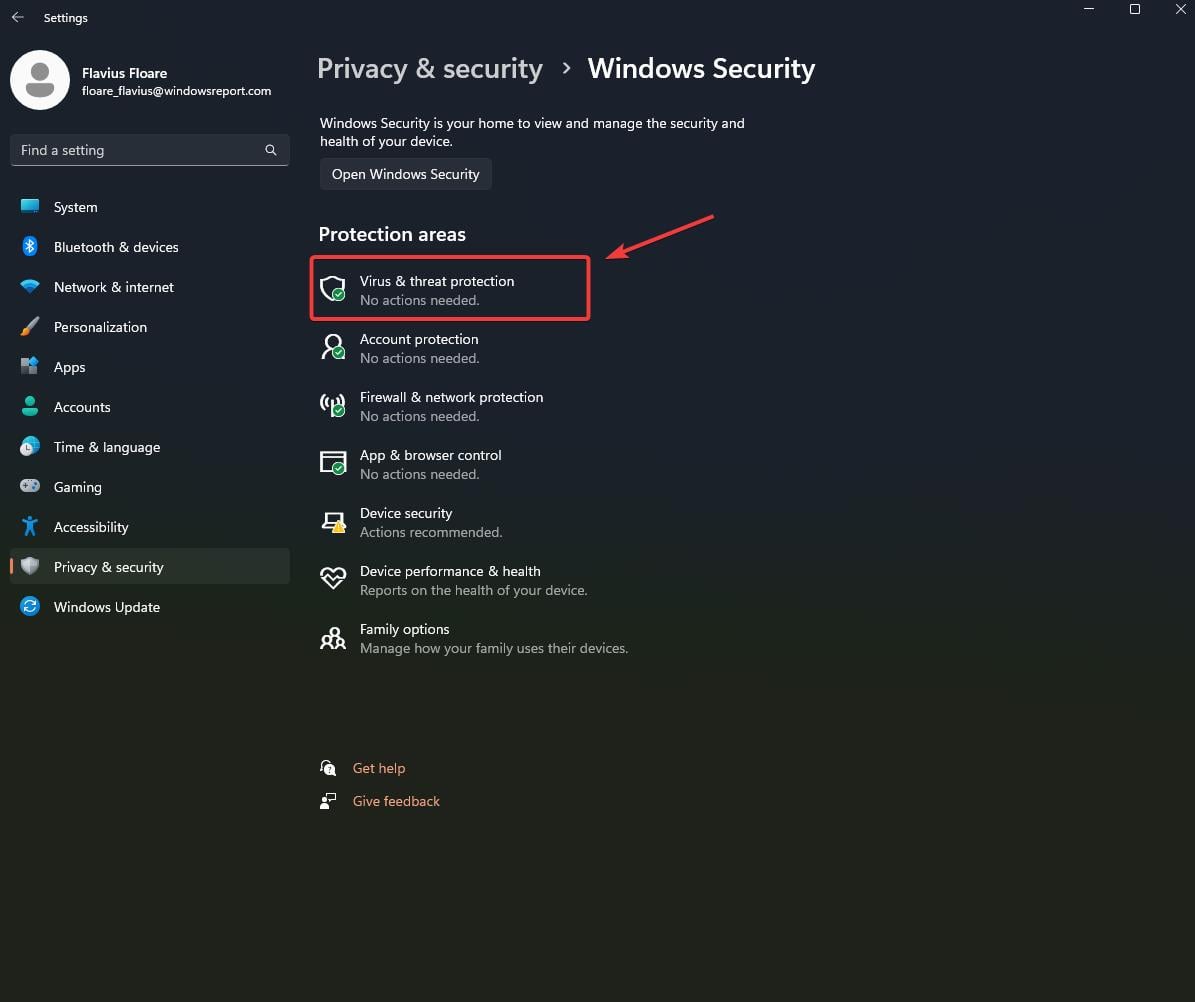Click Open Windows Security

[x=405, y=173]
